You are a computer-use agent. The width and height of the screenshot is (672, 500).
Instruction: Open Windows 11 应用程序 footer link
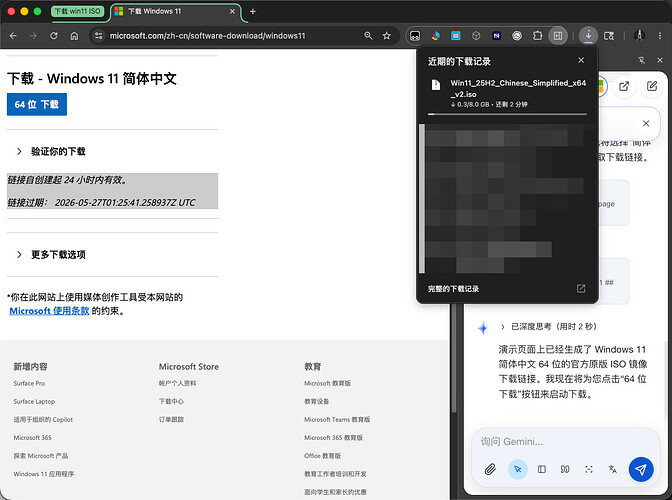point(44,474)
